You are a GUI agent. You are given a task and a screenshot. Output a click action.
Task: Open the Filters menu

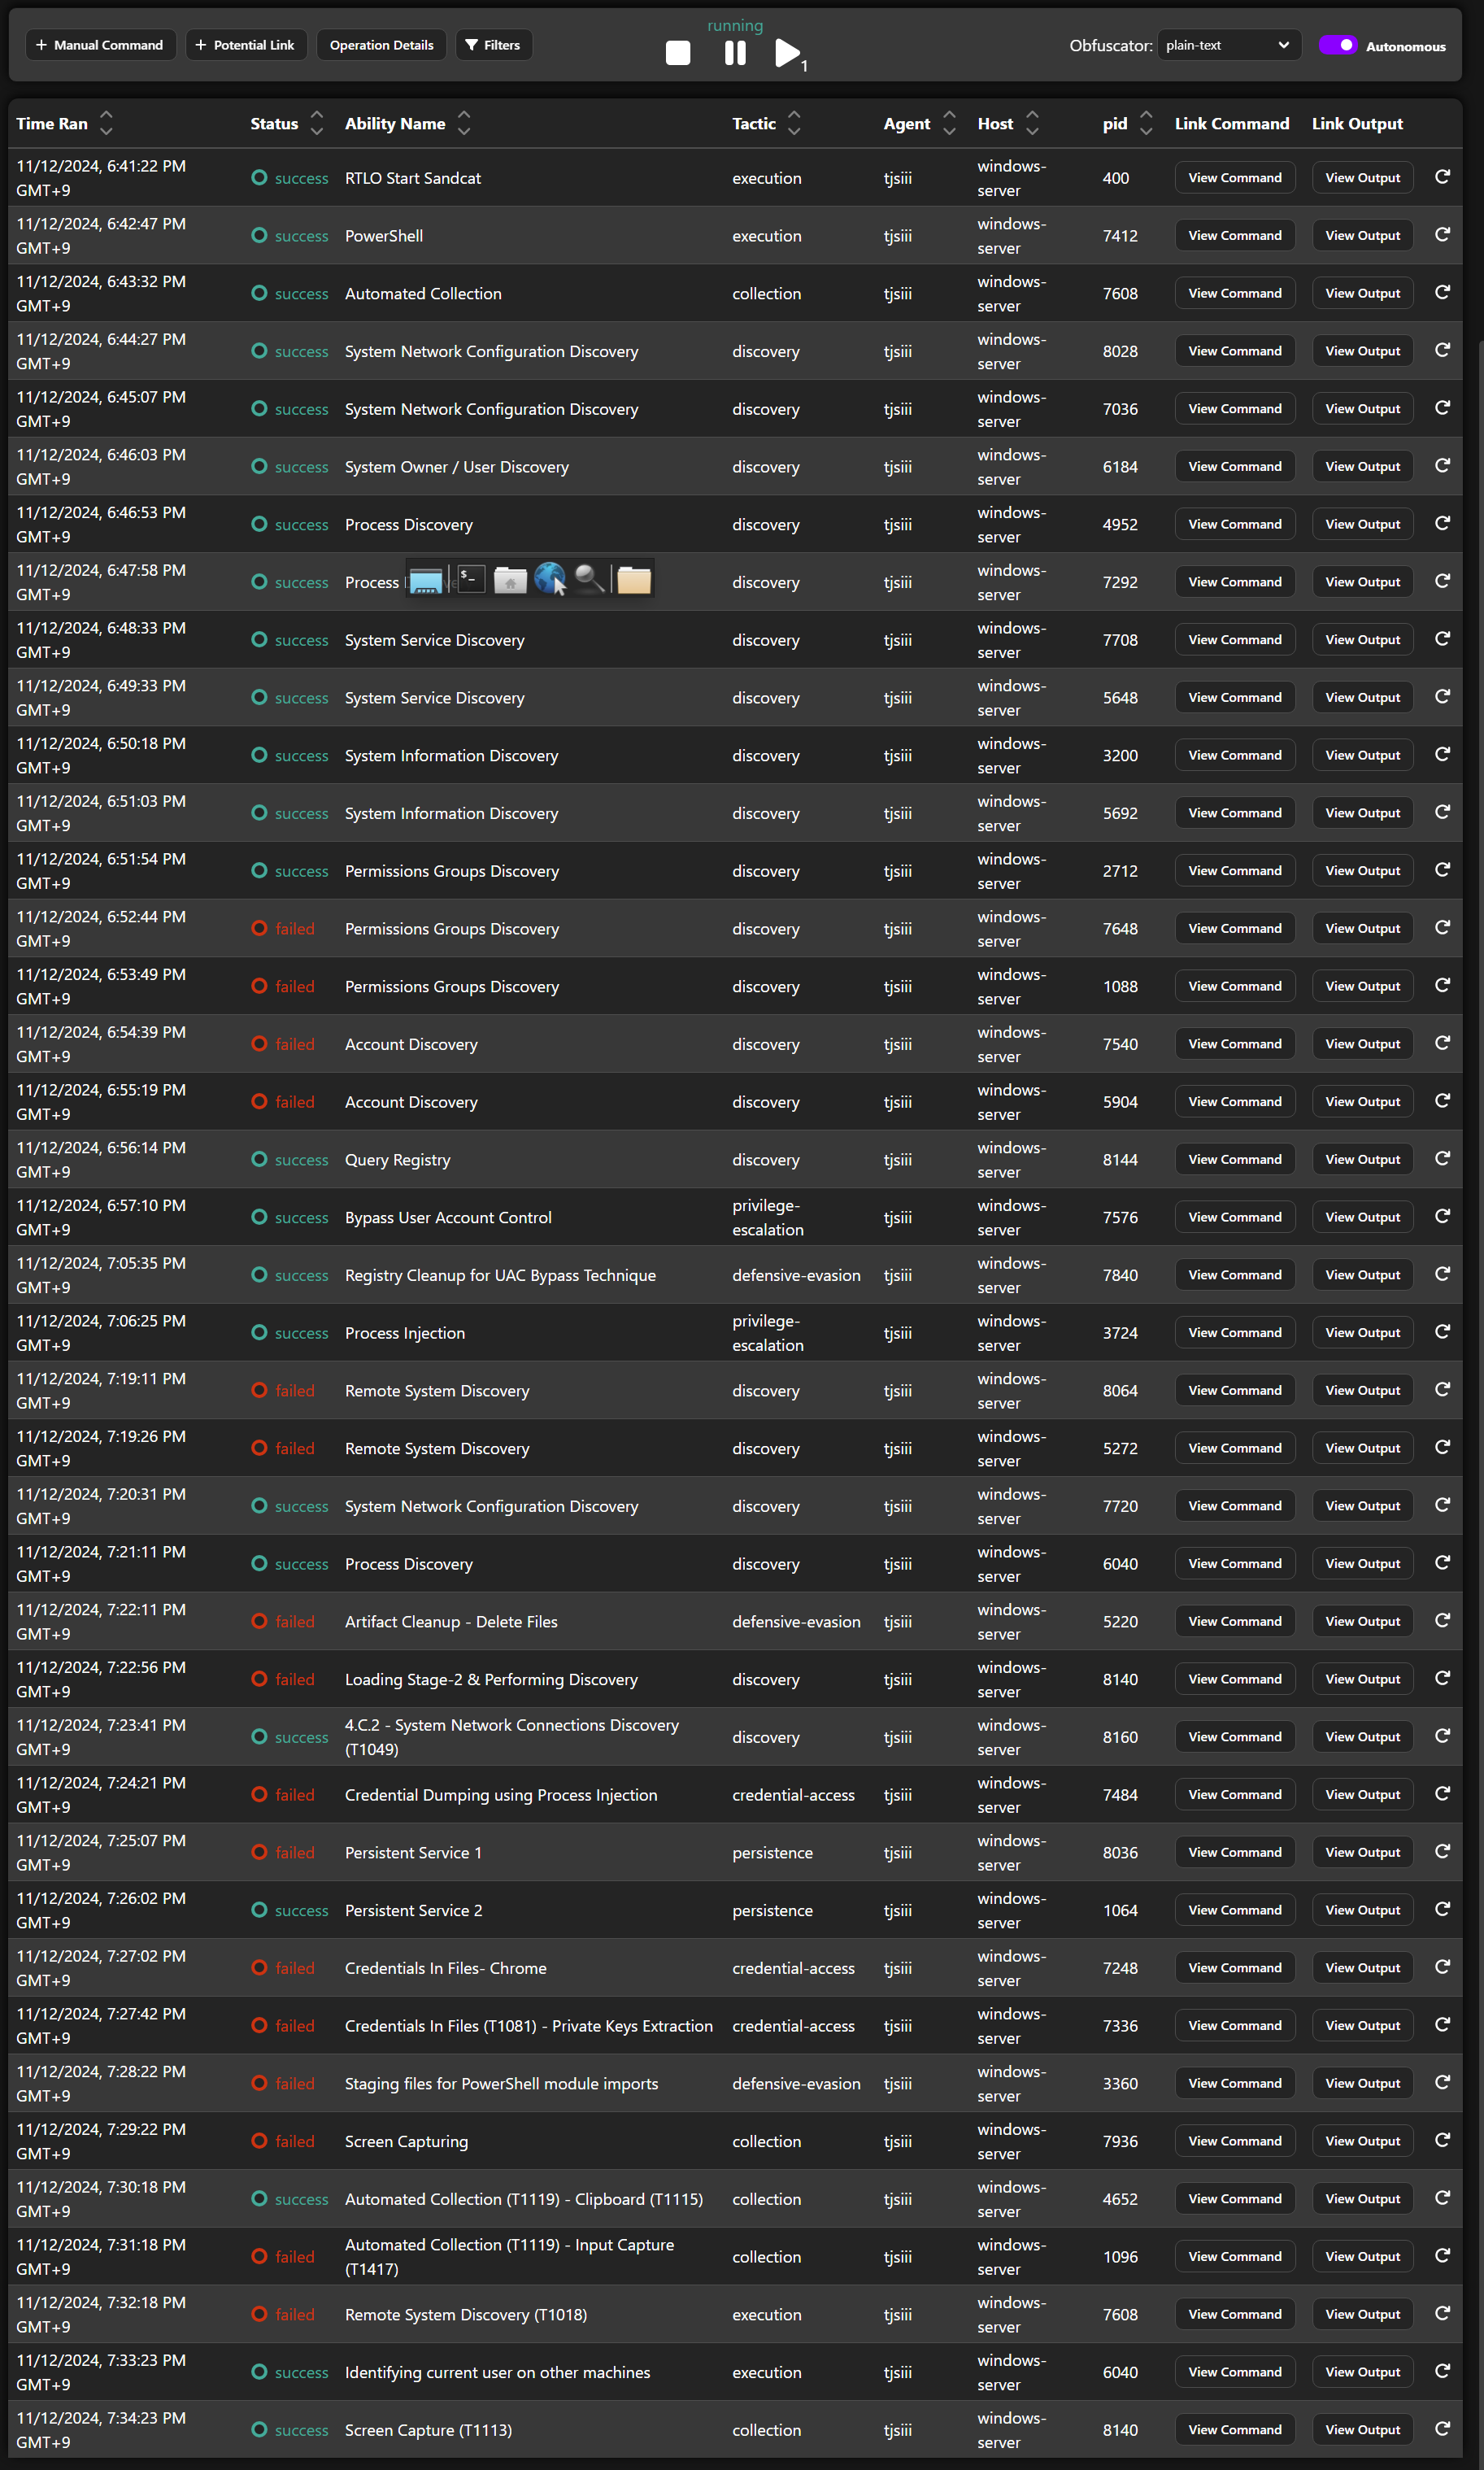pyautogui.click(x=494, y=46)
